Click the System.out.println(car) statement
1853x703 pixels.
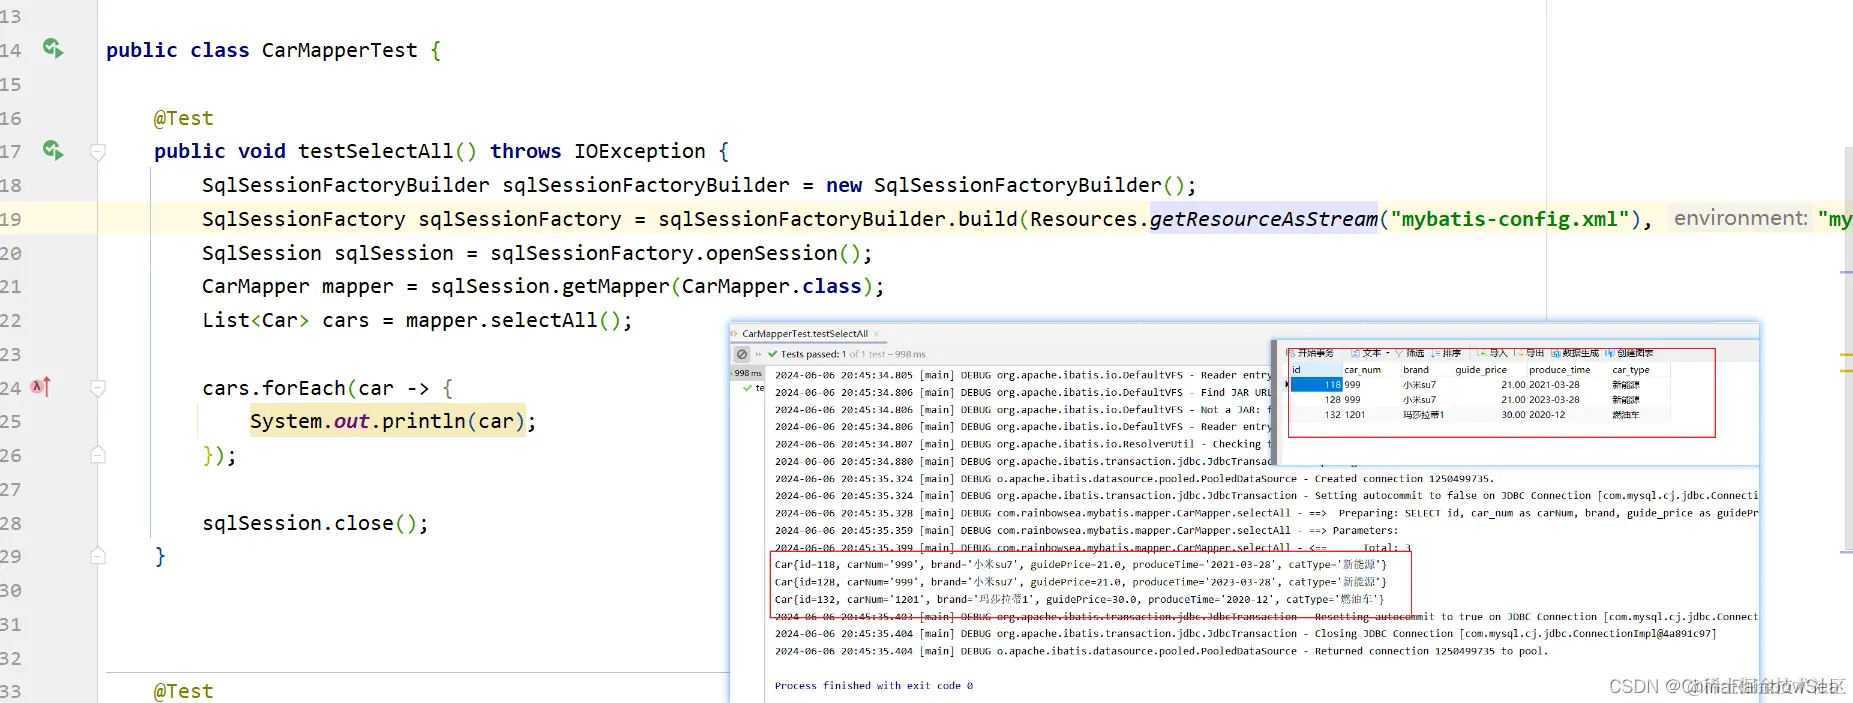[393, 421]
